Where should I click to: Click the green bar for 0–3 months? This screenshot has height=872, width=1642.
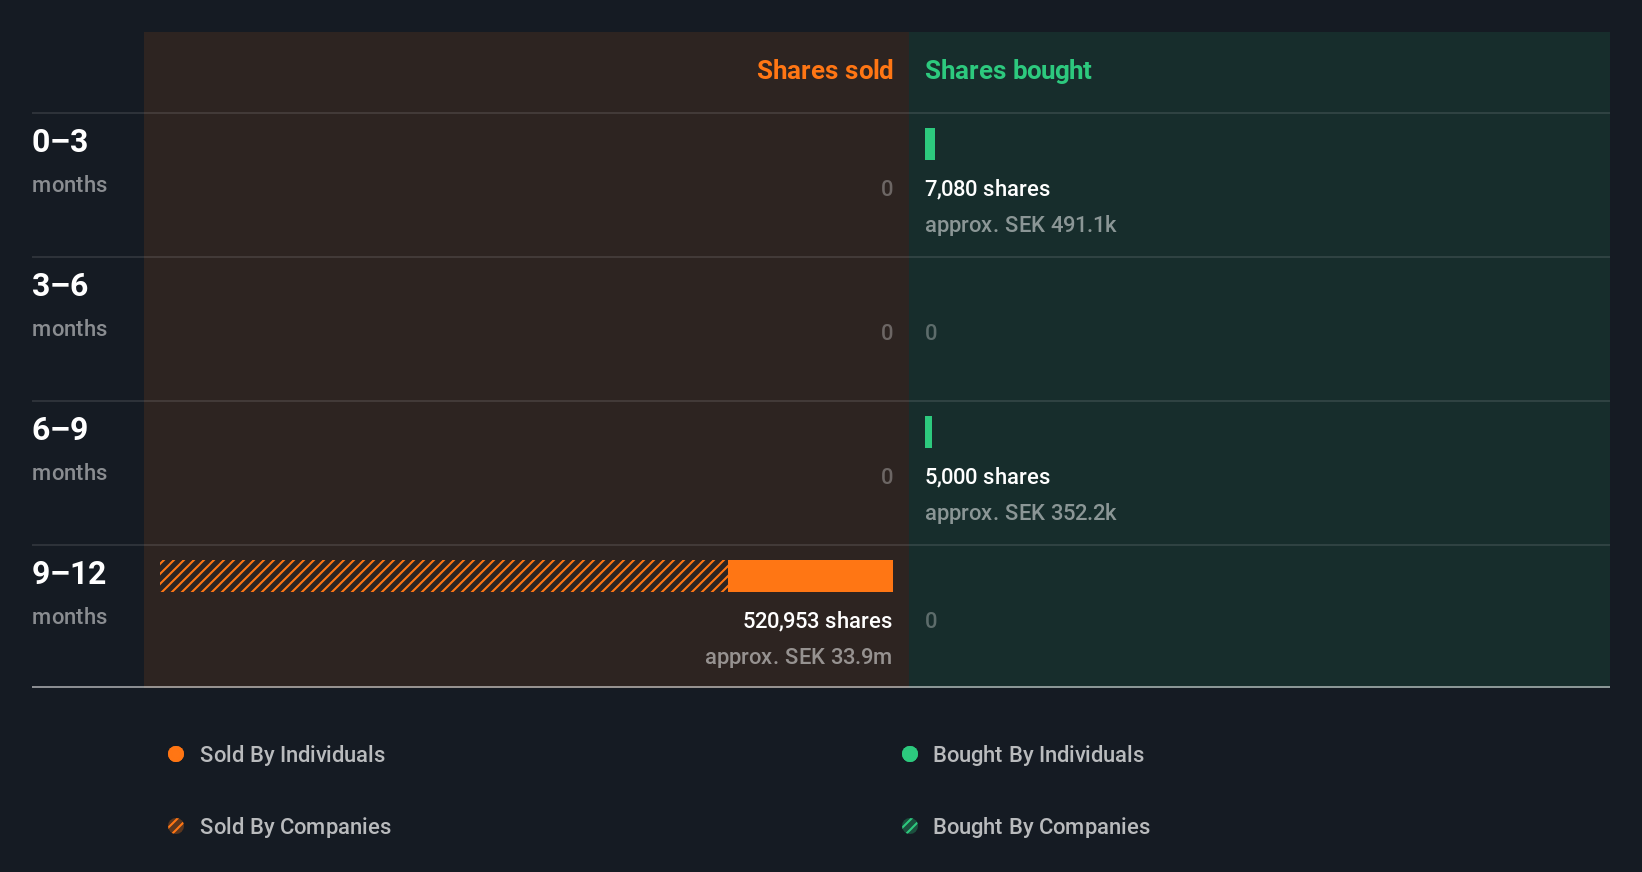tap(930, 144)
